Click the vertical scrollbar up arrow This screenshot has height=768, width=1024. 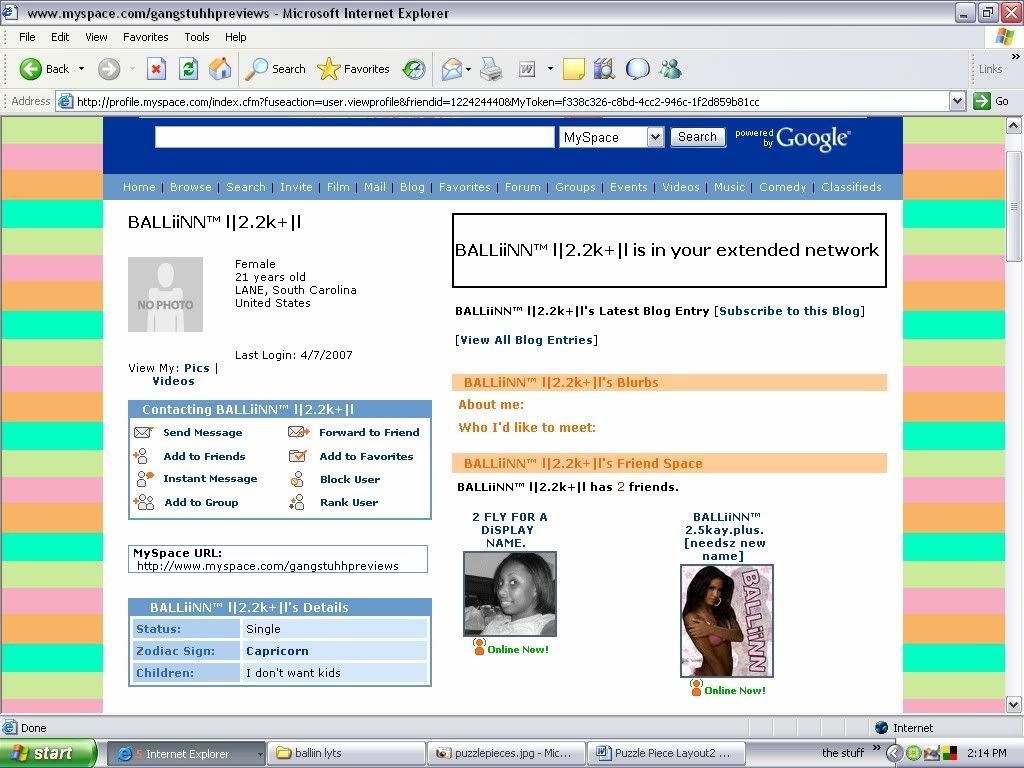[1013, 125]
